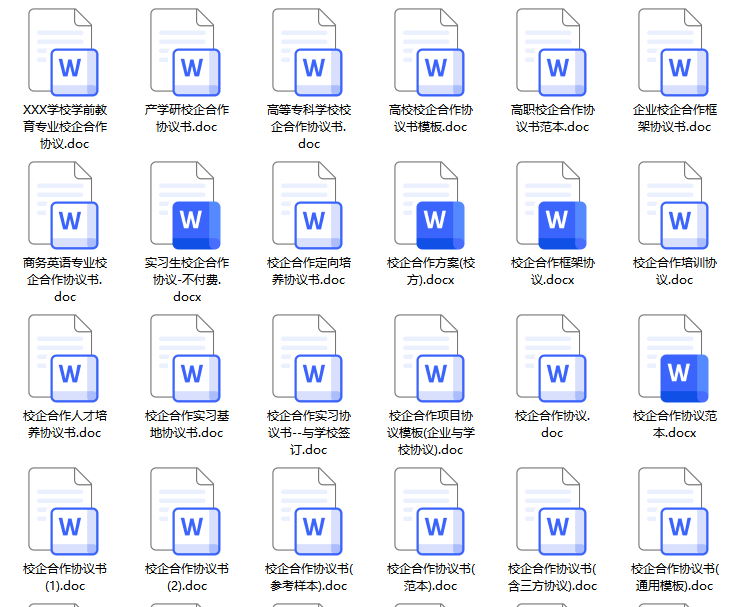
Task: Click the filename 高职校企合作协议书范本.doc
Action: 553,118
